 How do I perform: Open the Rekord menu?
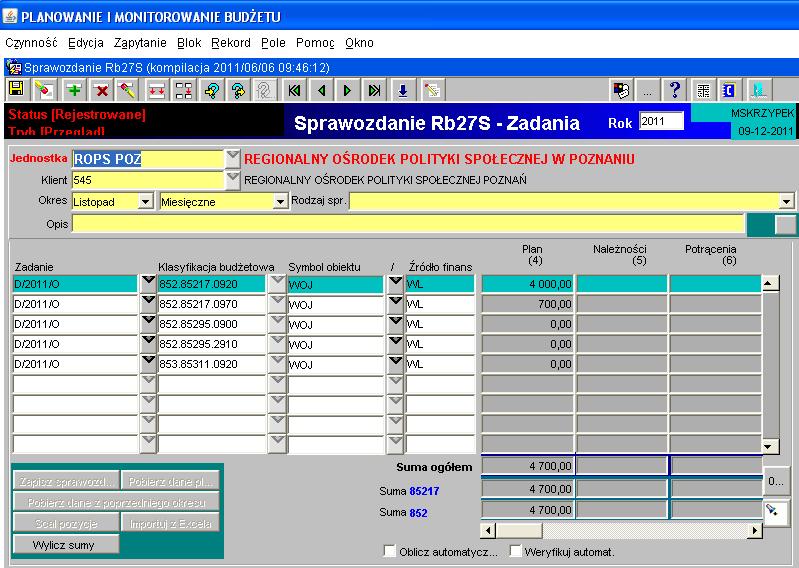tap(231, 43)
